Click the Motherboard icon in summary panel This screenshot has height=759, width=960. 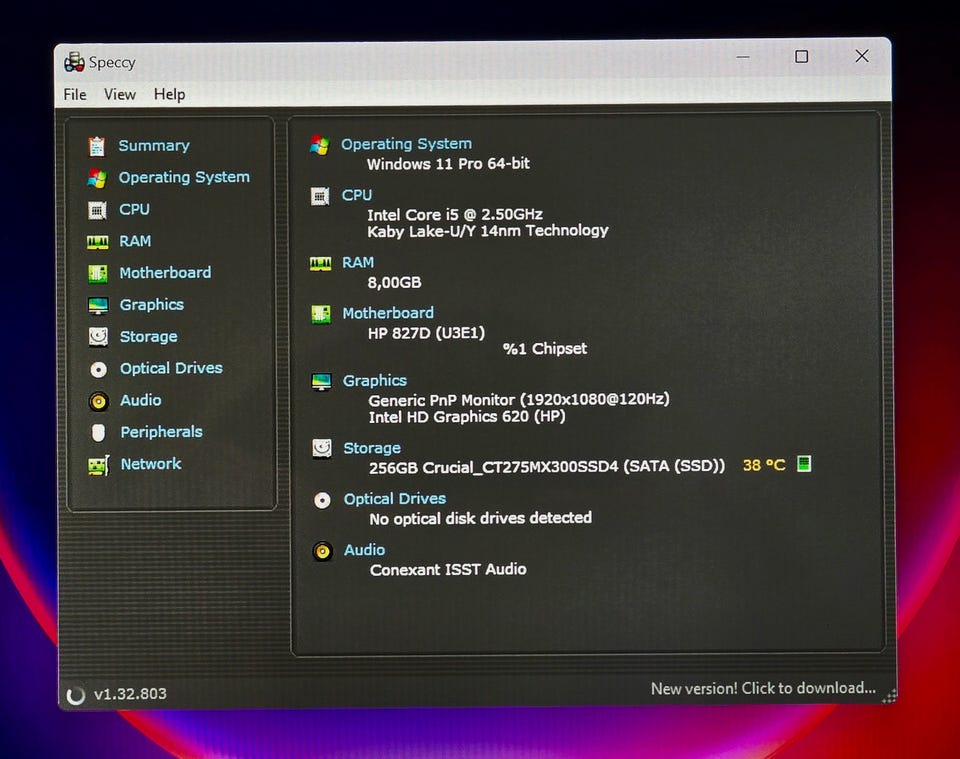point(321,314)
